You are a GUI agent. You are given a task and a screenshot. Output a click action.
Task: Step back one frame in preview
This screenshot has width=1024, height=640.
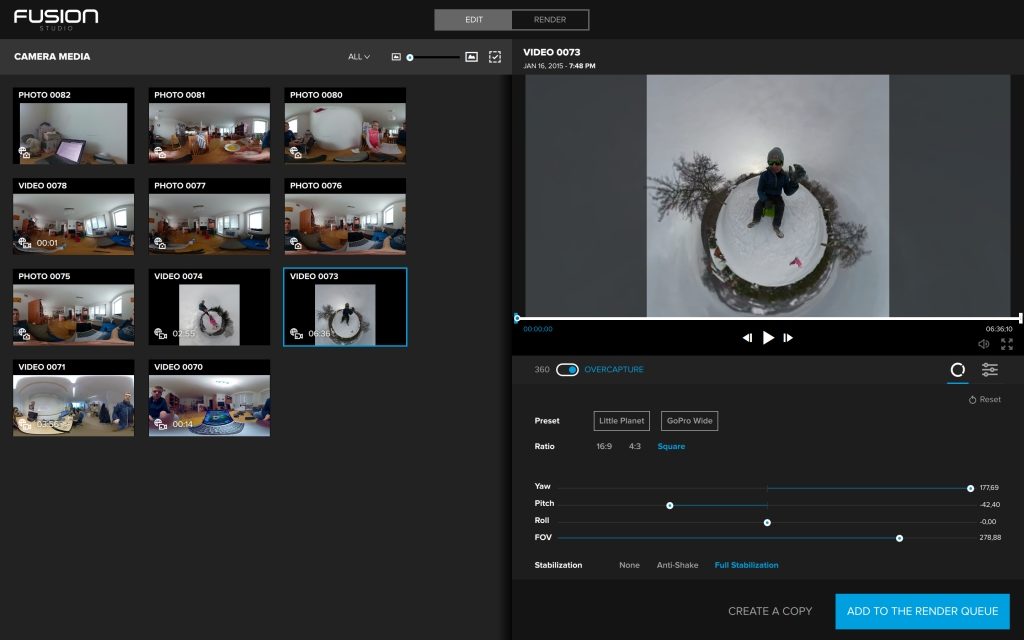(x=747, y=338)
